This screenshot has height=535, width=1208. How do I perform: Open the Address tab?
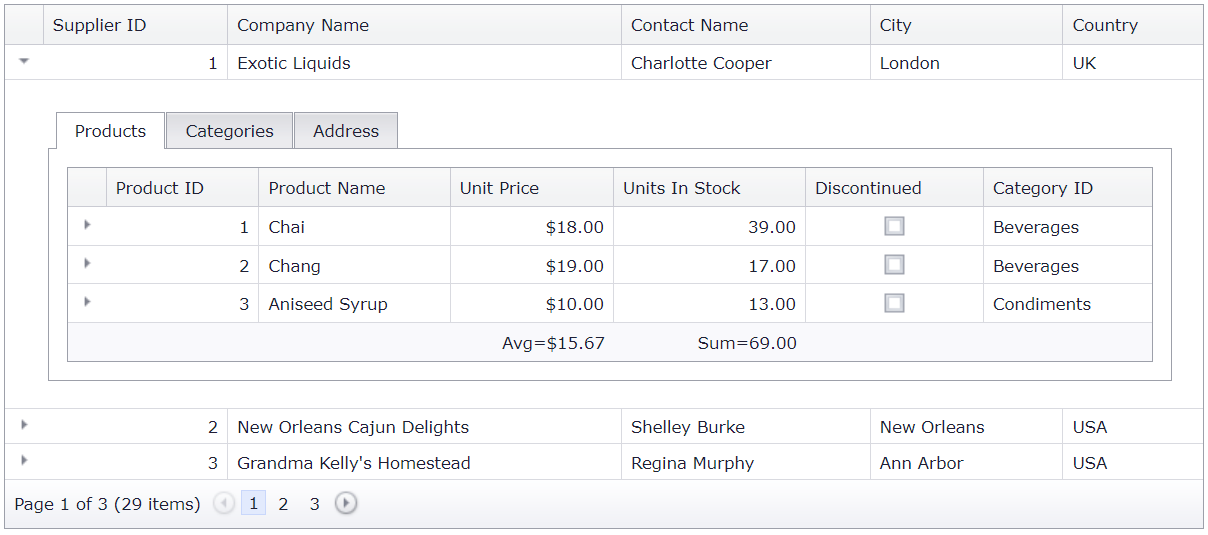pos(346,131)
